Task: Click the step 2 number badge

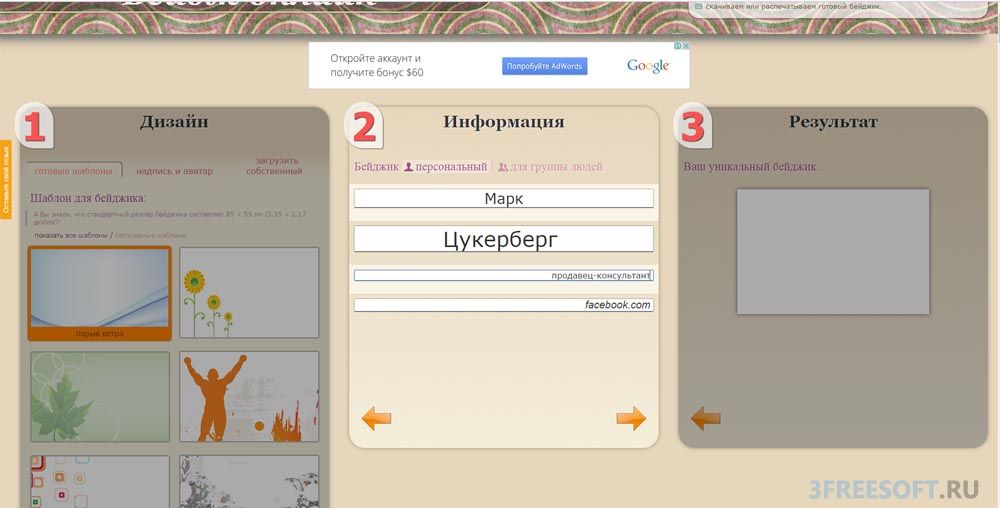Action: click(x=364, y=126)
